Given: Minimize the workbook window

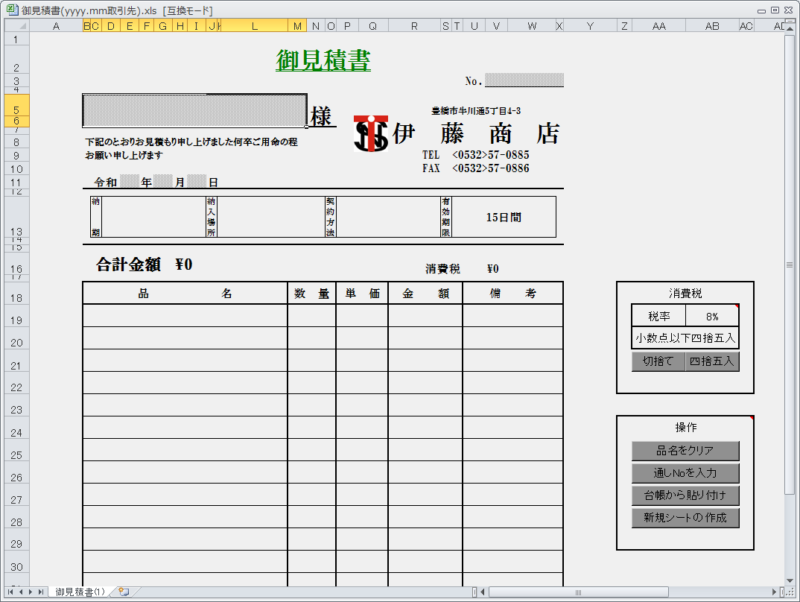Looking at the screenshot, I should click(761, 11).
